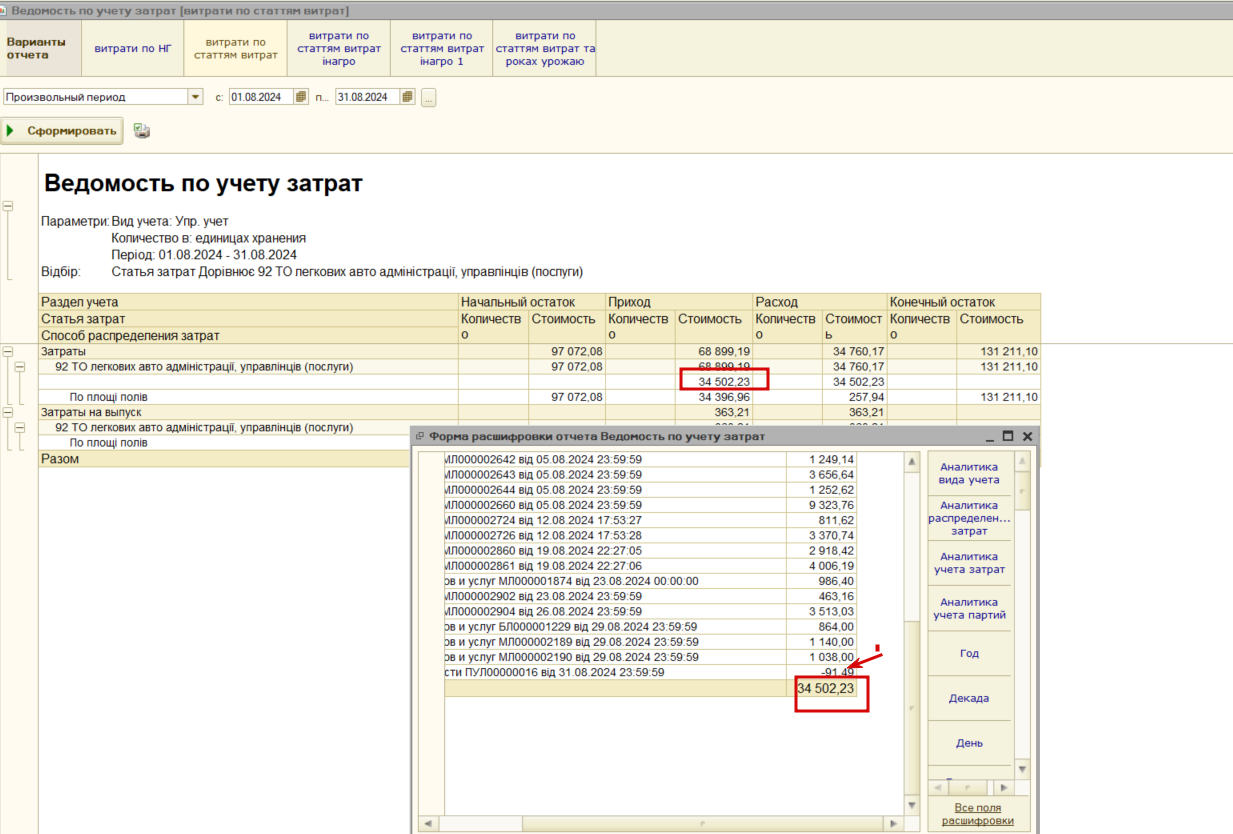
Task: Switch to витрати по статтям витрат інагро 1
Action: click(442, 48)
